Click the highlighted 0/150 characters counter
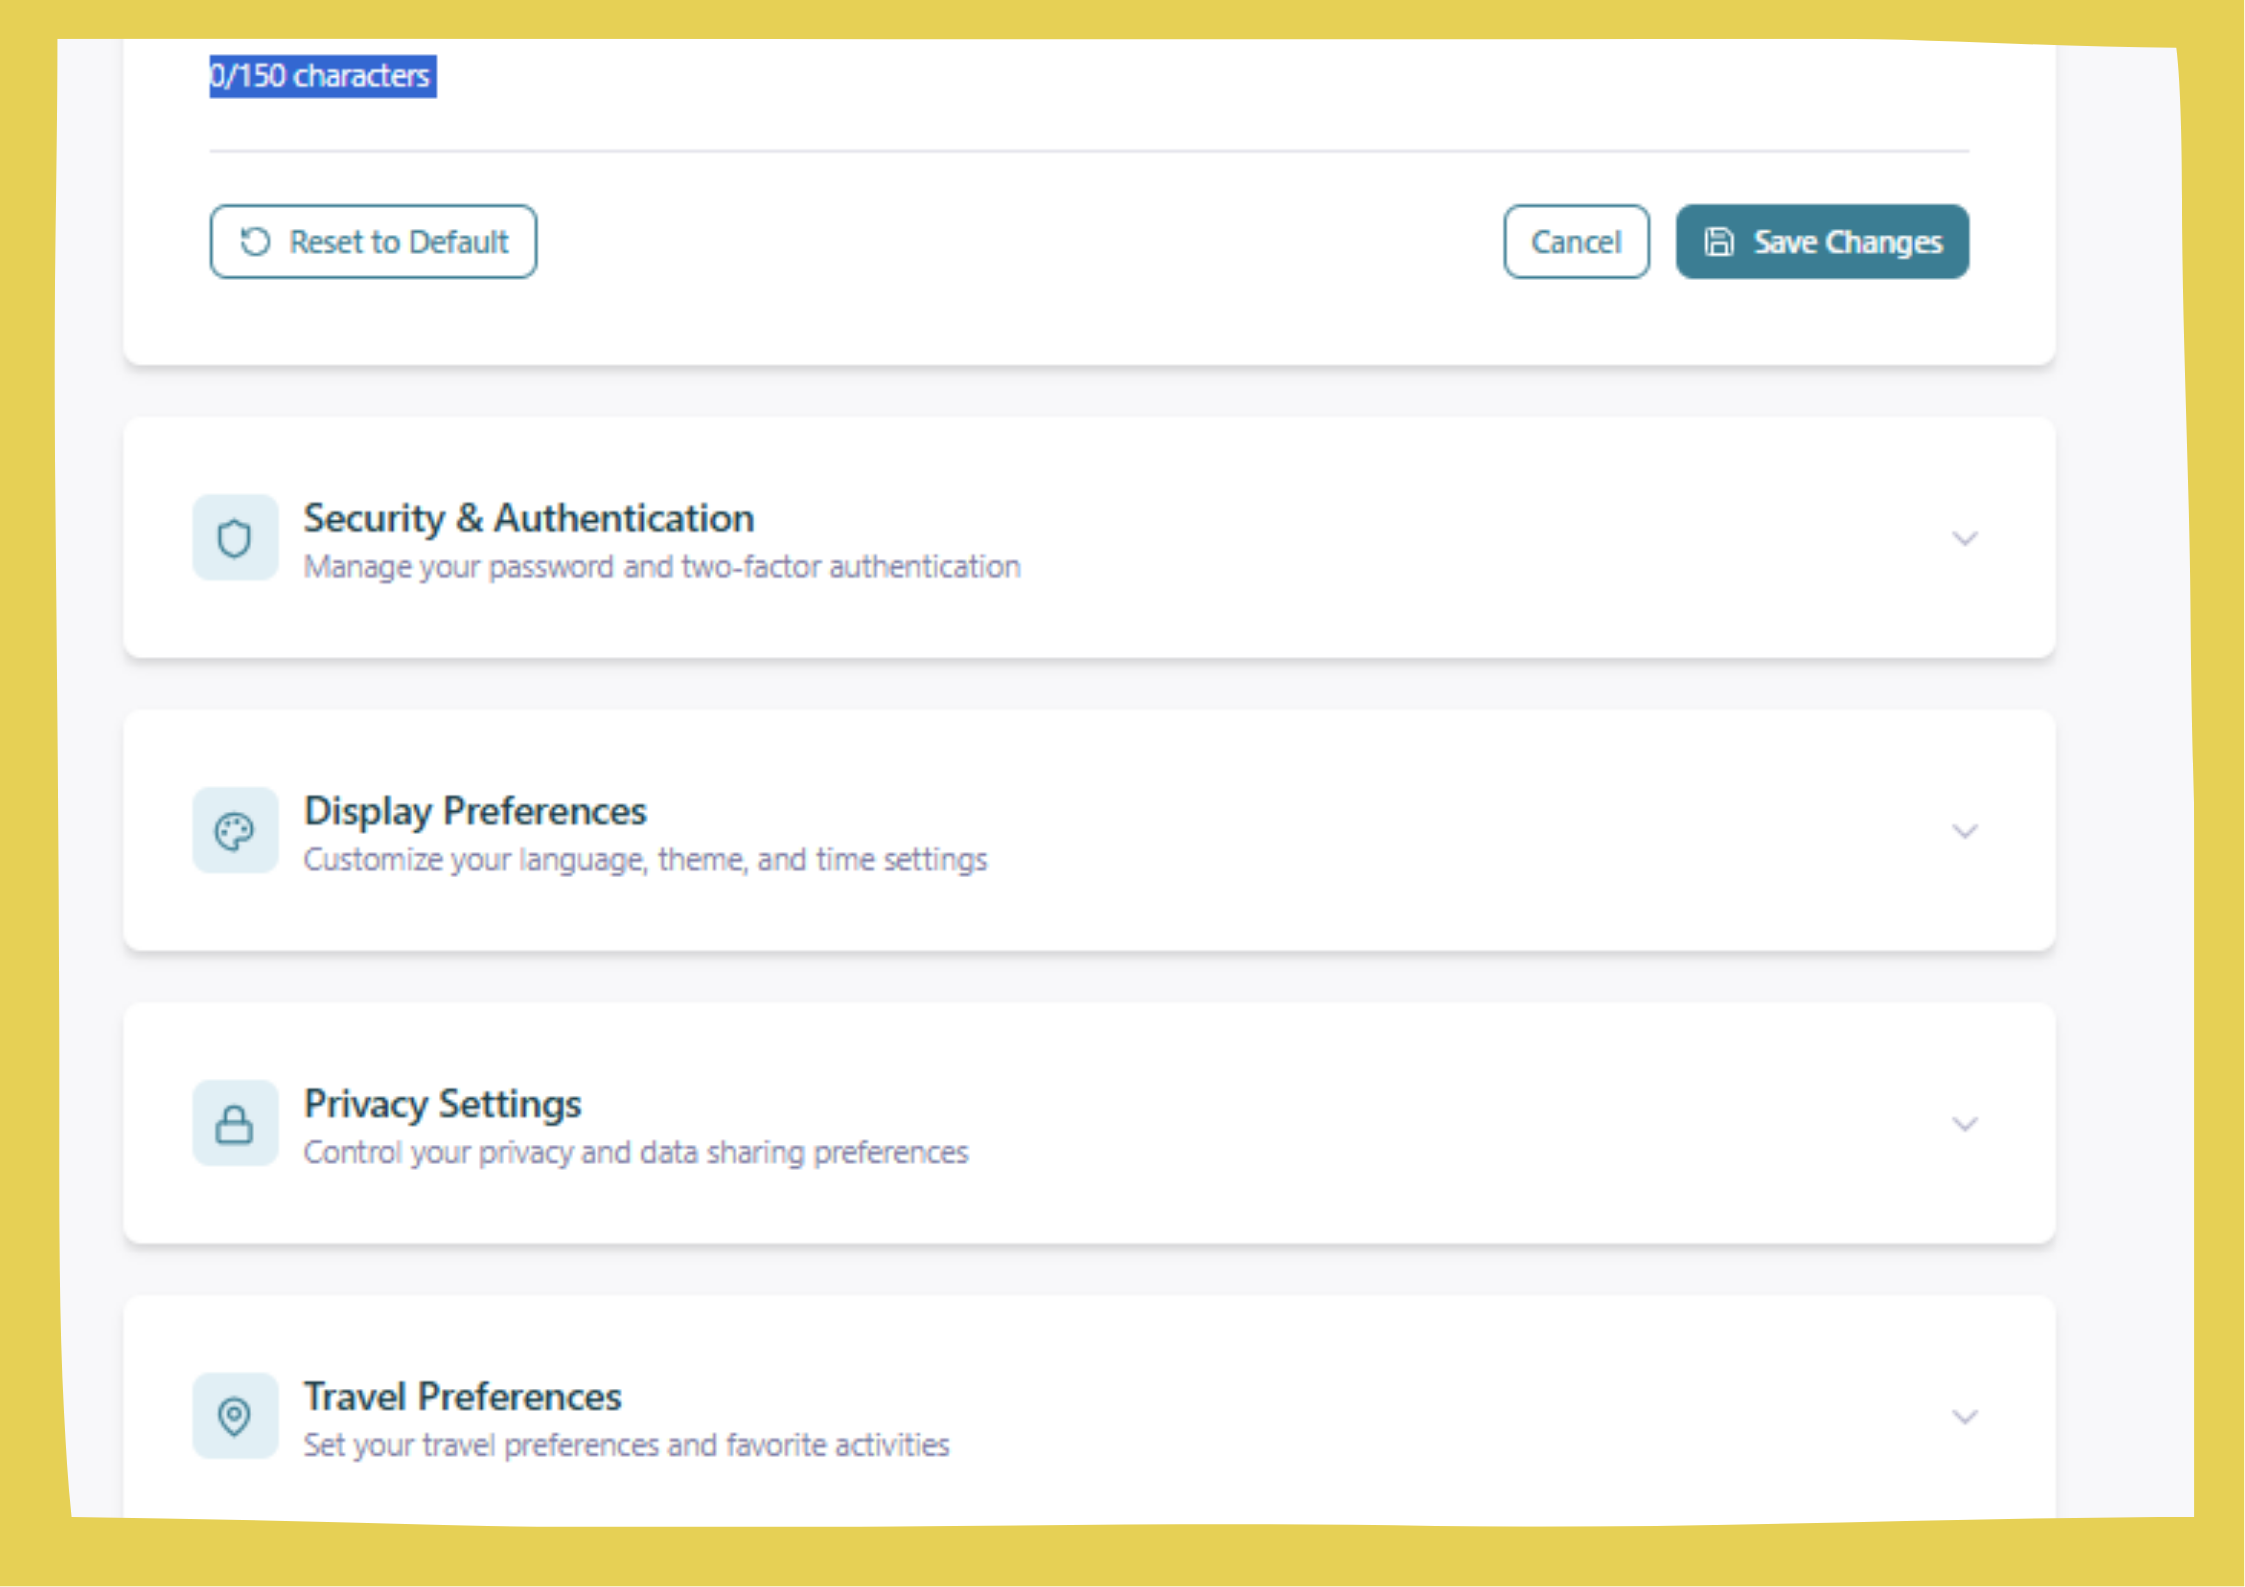 tap(321, 76)
